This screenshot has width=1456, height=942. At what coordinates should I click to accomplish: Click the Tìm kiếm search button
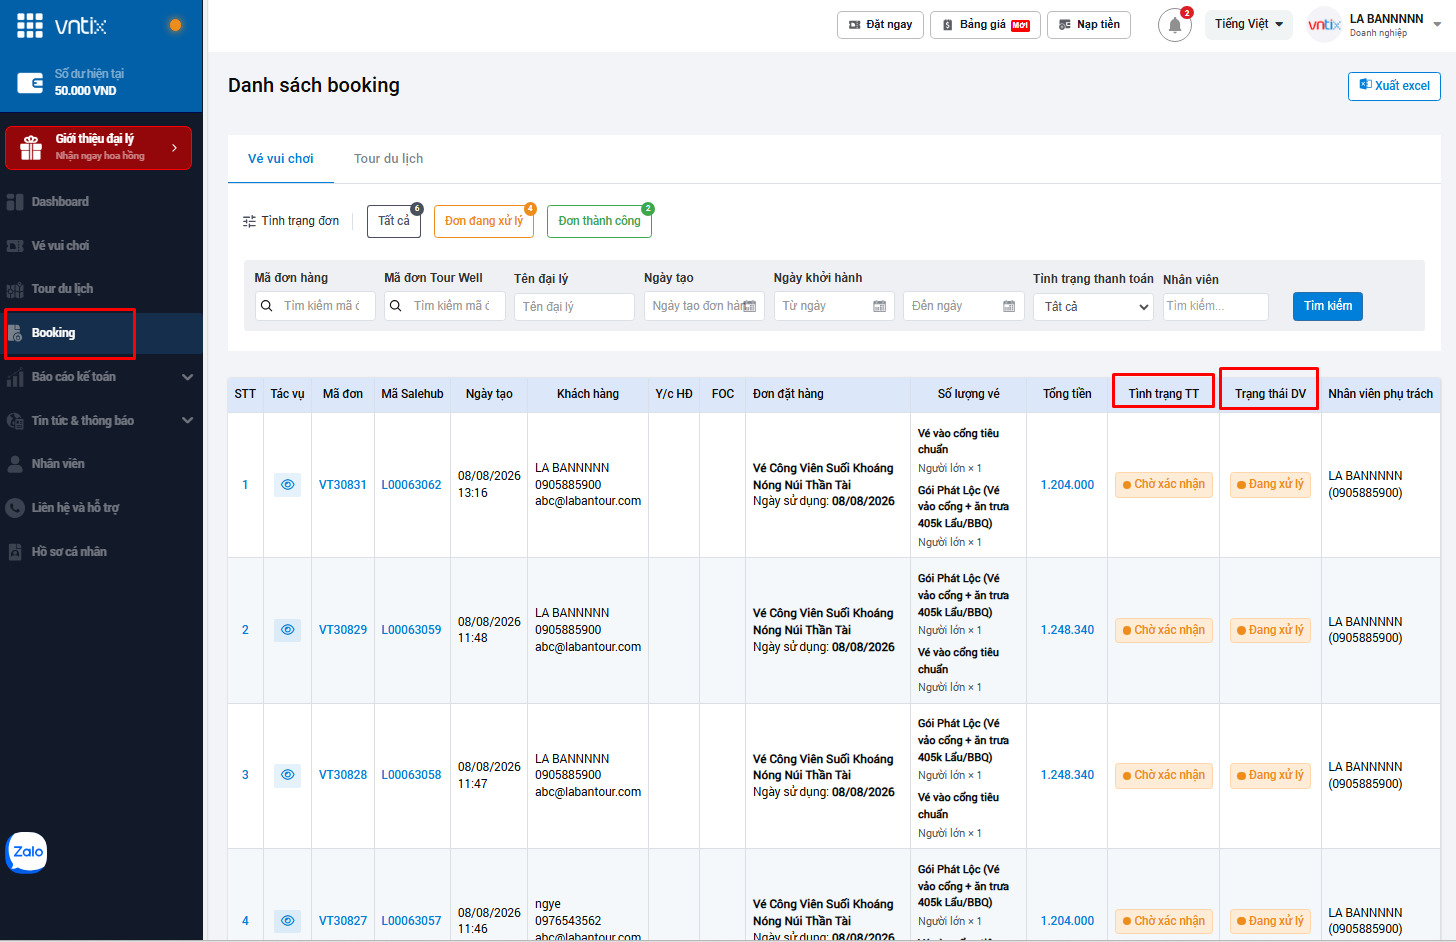1327,306
